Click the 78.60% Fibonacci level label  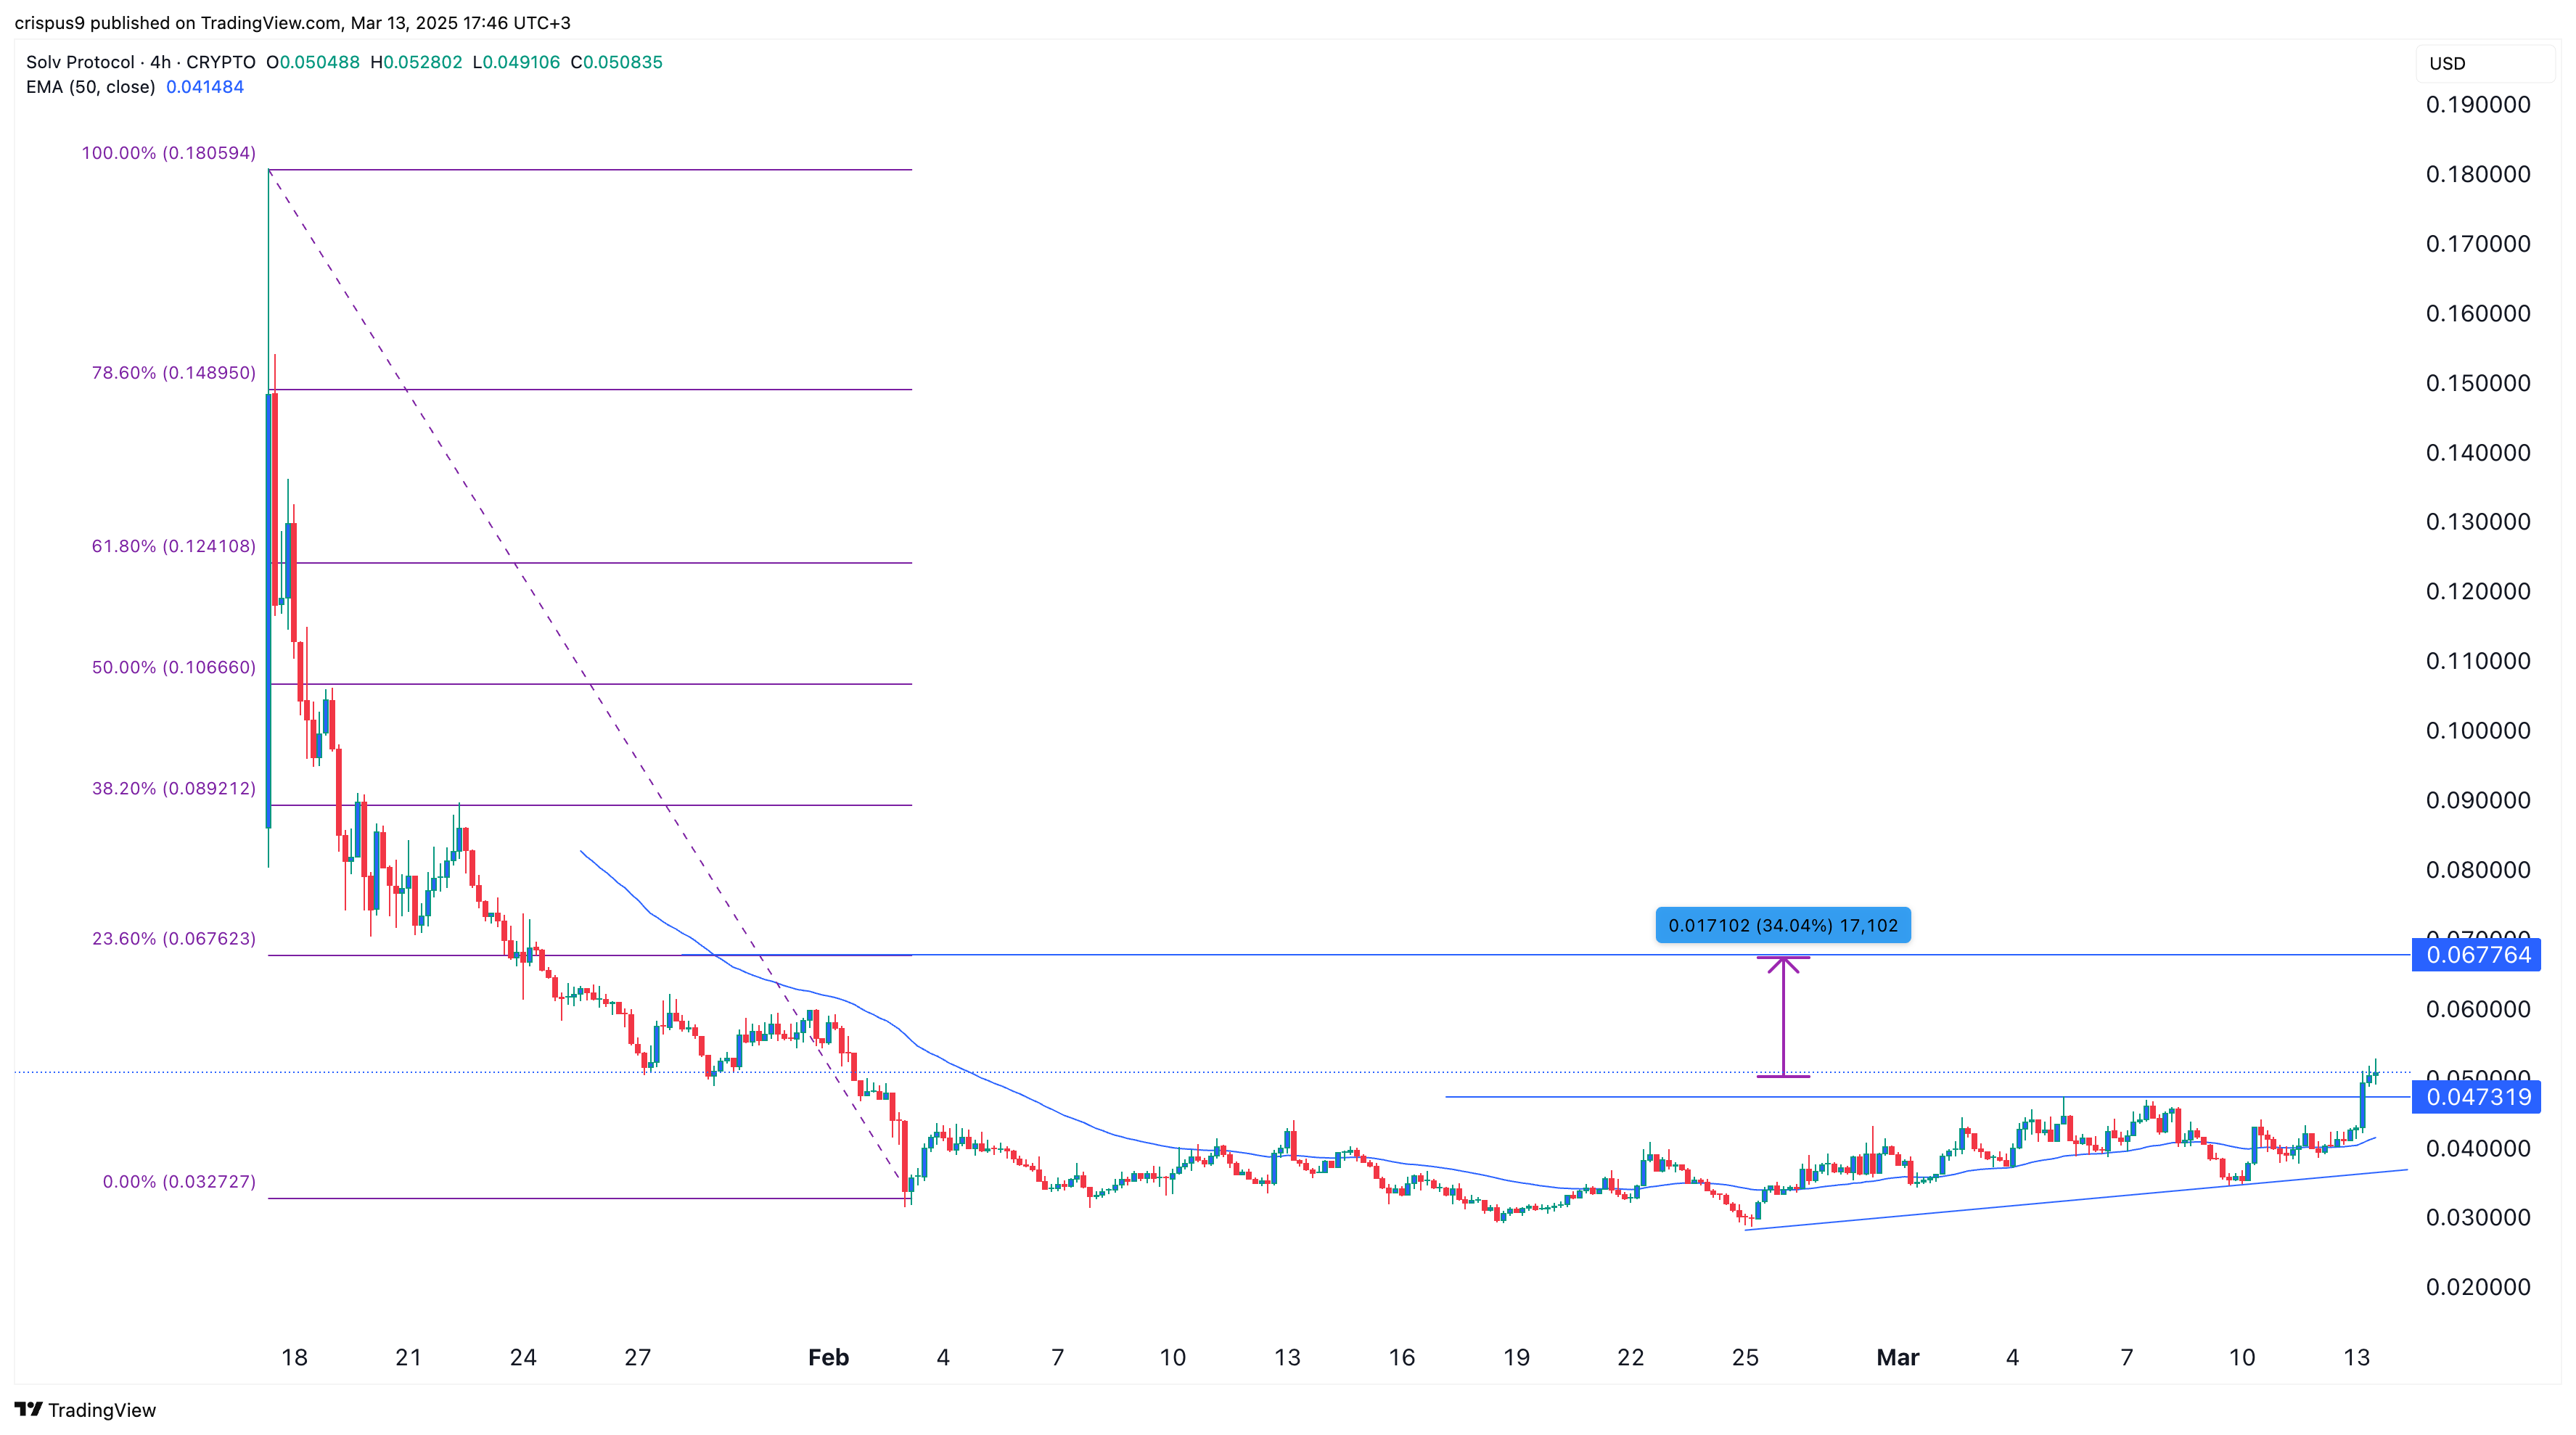pos(173,373)
